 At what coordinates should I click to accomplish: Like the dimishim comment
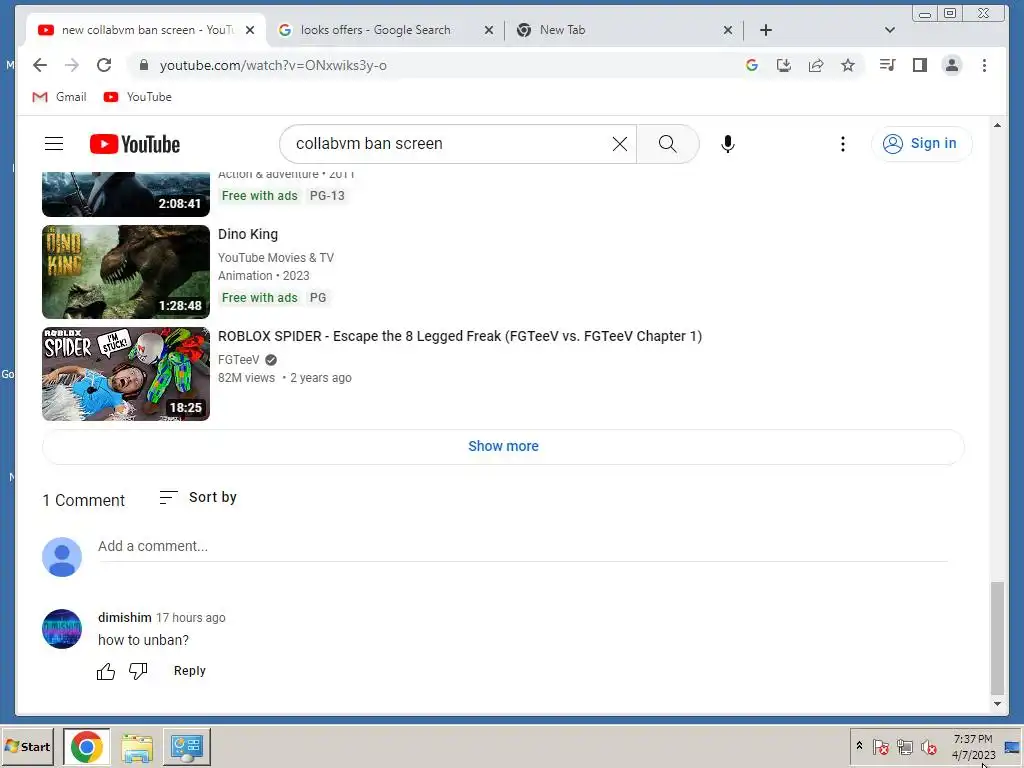coord(106,671)
